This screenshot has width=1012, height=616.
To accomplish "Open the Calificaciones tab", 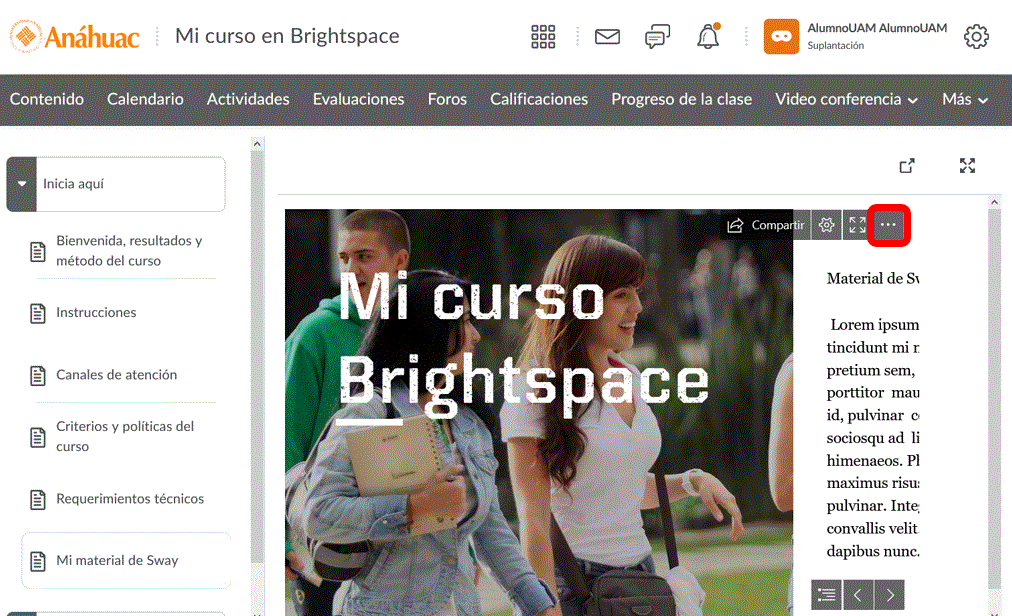I will click(538, 99).
